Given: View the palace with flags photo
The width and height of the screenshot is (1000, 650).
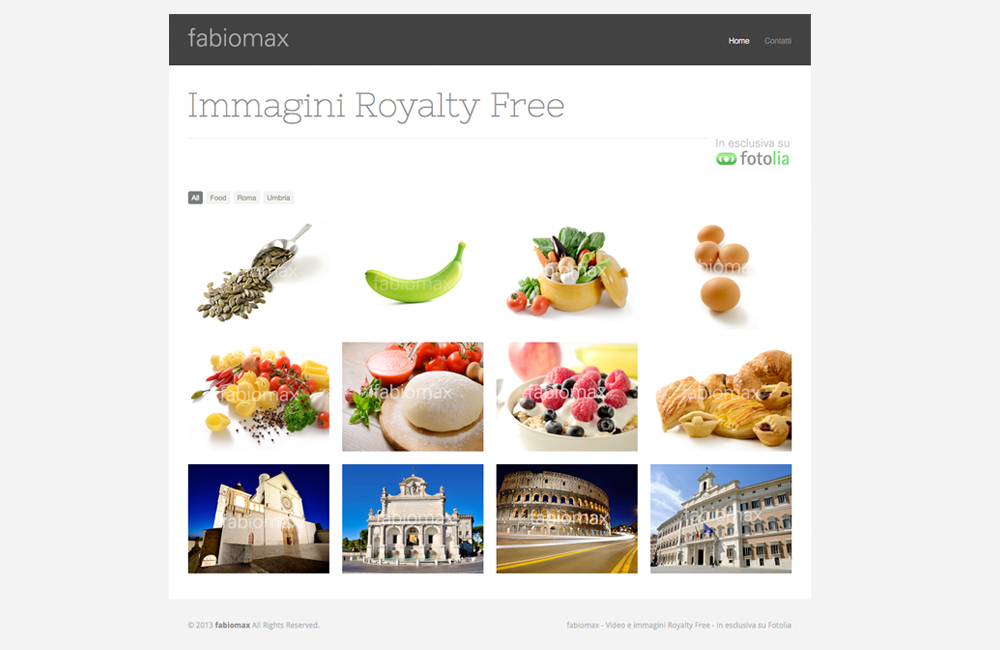Looking at the screenshot, I should click(x=721, y=519).
